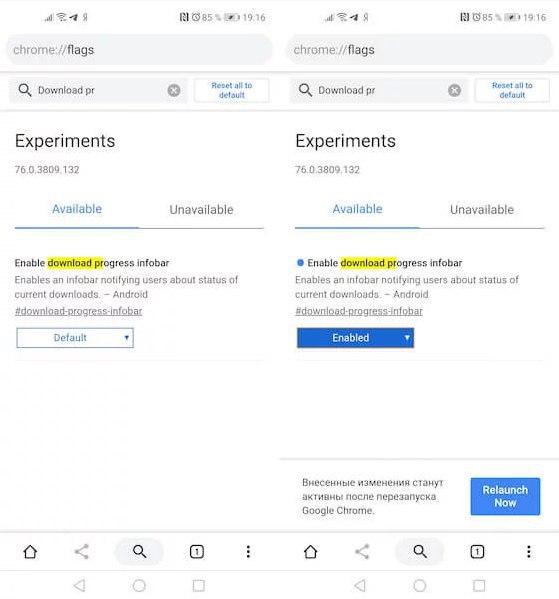
Task: Tap the share icon in right screenshot
Action: tap(362, 552)
